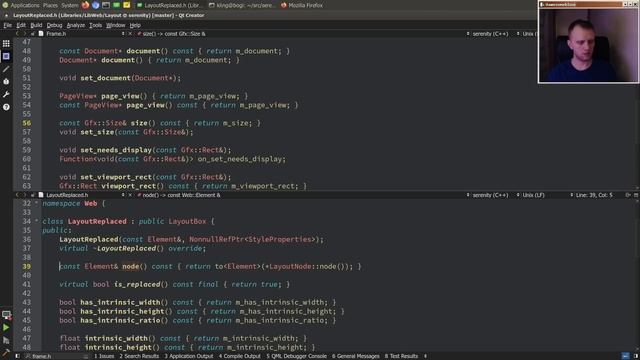Click the green launcher icon in top panel
The height and width of the screenshot is (360, 640).
[116, 5]
